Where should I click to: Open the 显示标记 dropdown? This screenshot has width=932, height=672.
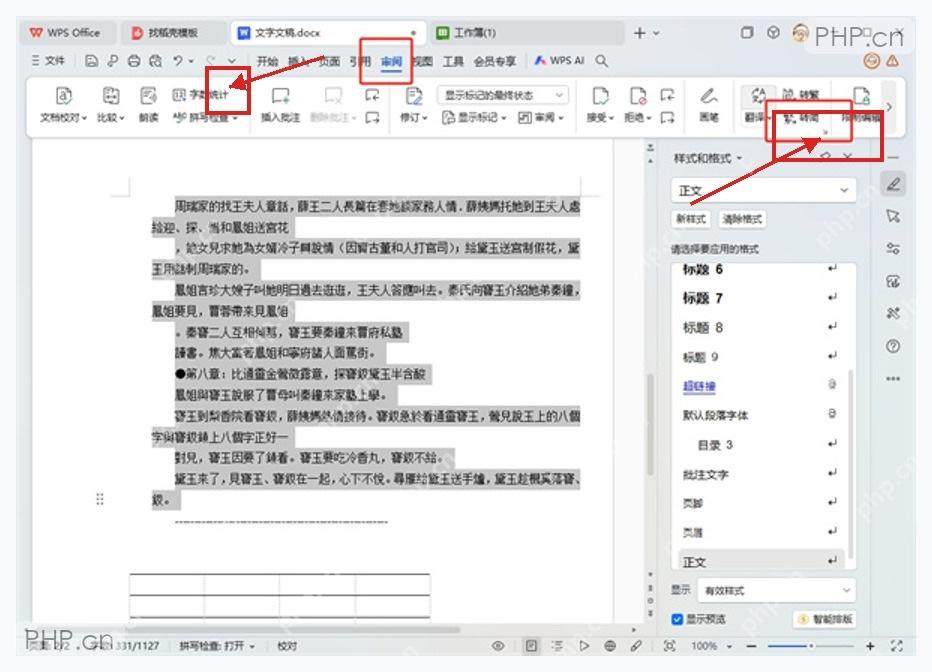(474, 118)
